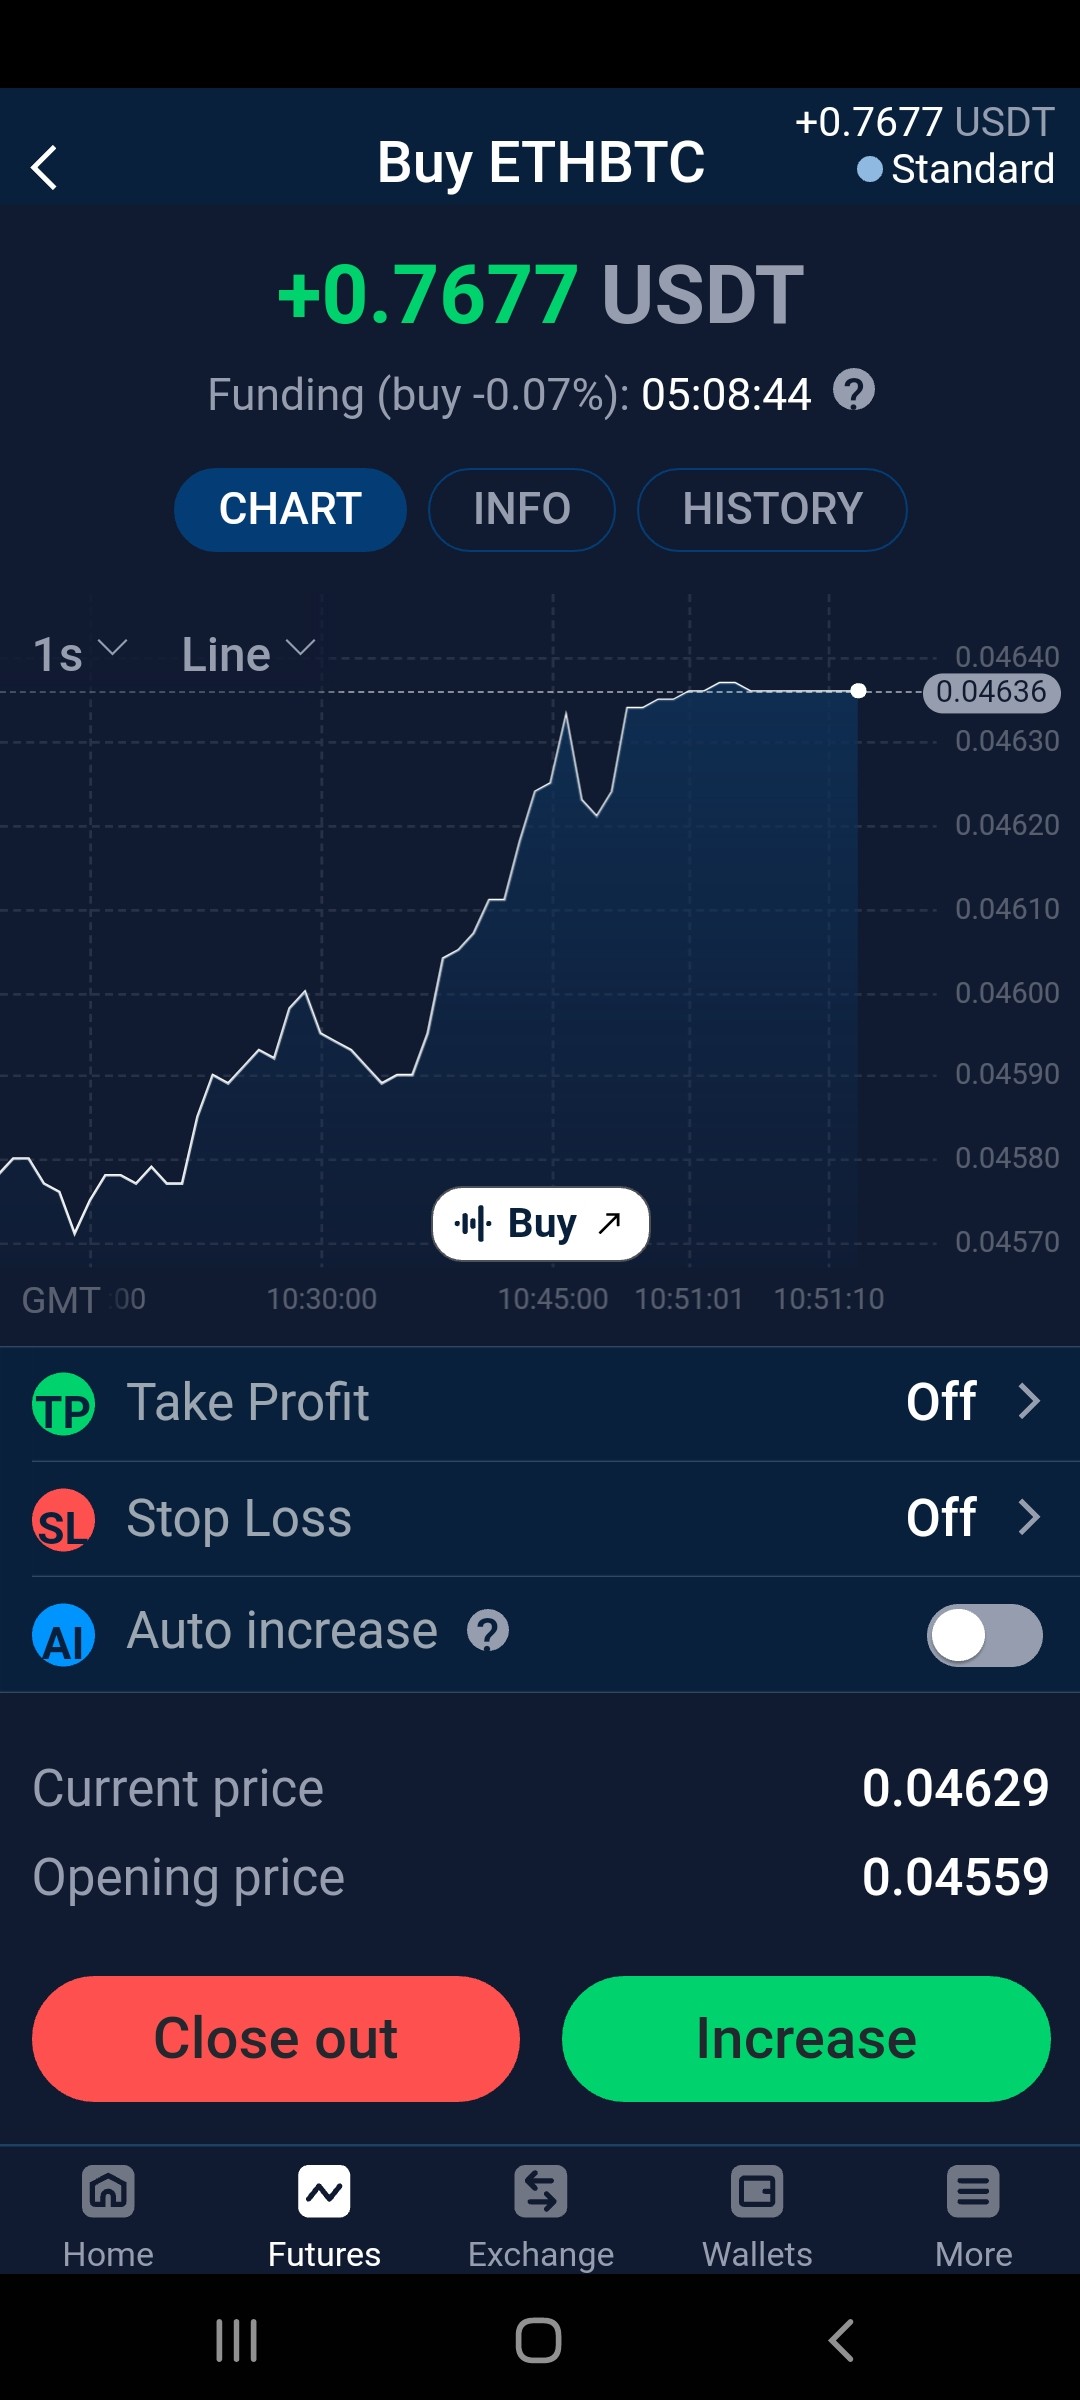This screenshot has height=2400, width=1080.
Task: Tap the back arrow beside Buy ETHBTC
Action: tap(44, 167)
